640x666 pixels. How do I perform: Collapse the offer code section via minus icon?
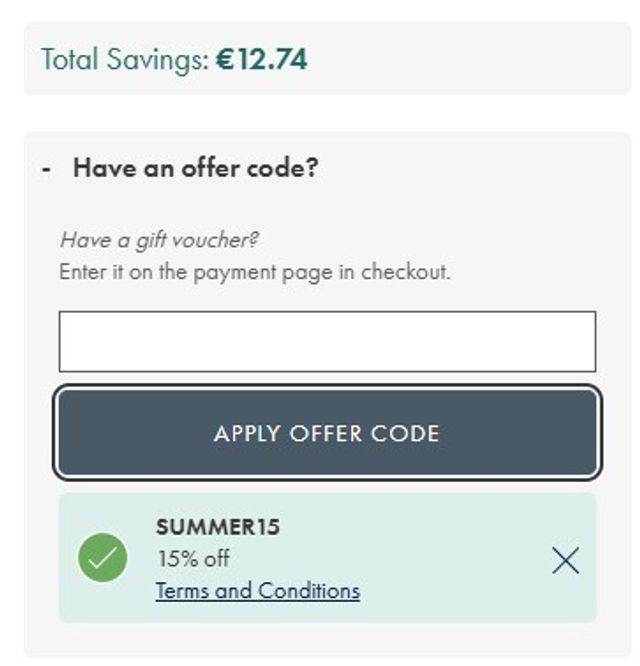[x=47, y=168]
